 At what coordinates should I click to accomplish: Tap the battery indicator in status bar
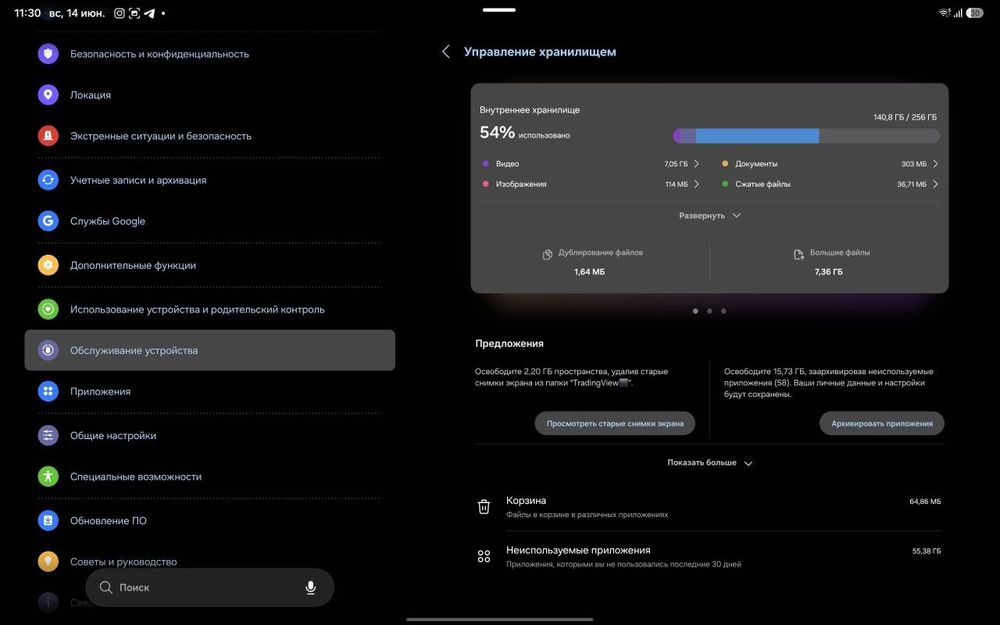(x=974, y=13)
